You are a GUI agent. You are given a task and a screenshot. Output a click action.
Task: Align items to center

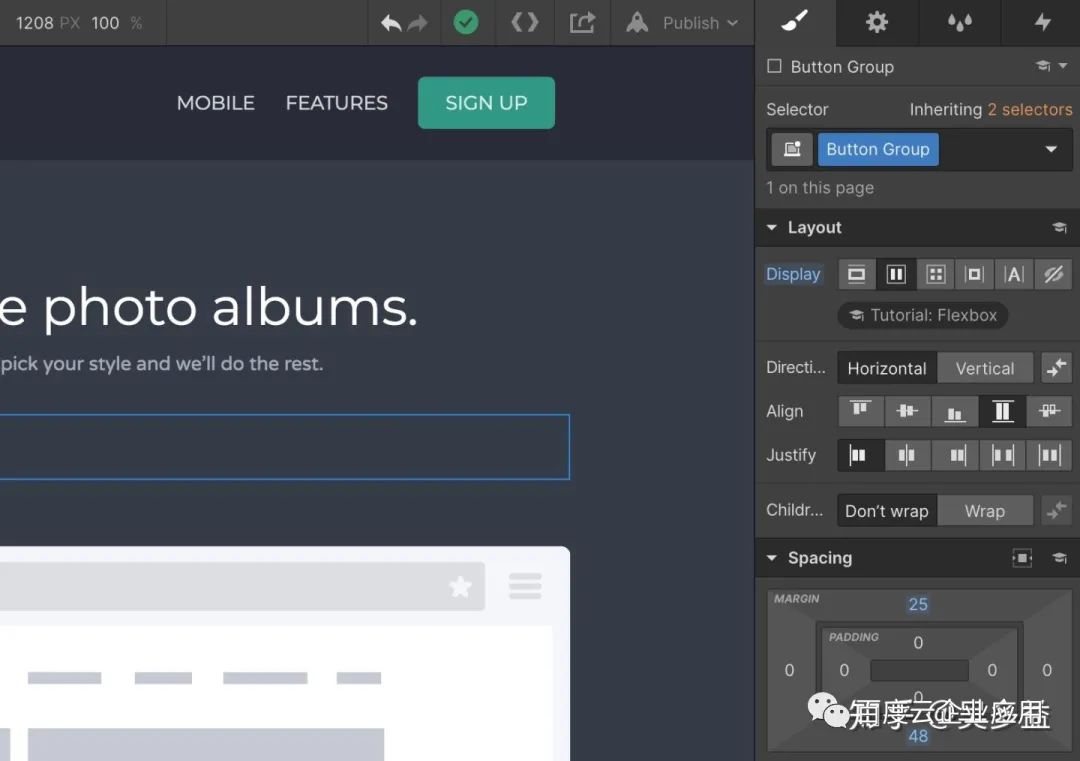907,411
